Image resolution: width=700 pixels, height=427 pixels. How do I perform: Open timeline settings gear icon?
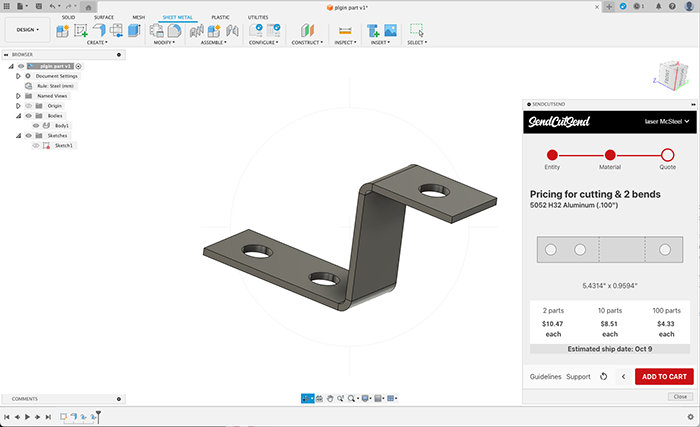690,416
